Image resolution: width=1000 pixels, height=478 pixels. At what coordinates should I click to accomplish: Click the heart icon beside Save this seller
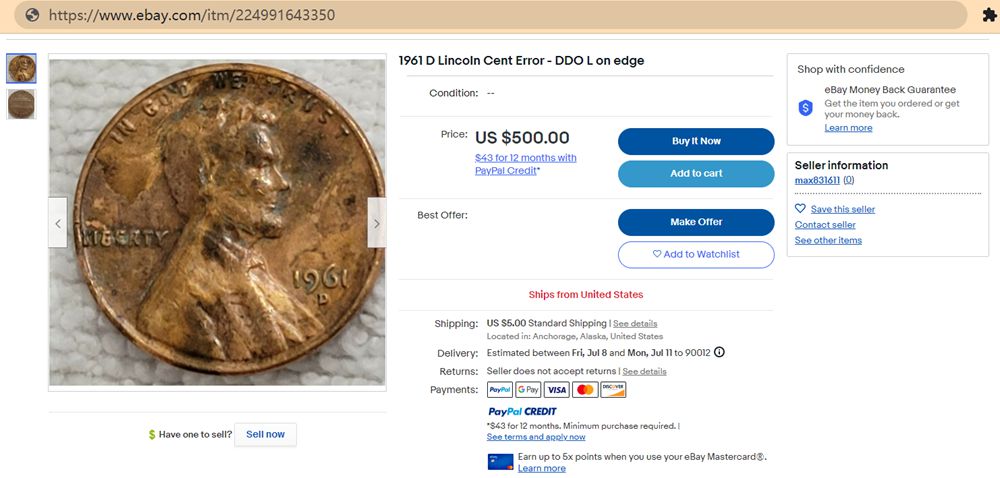pos(800,209)
